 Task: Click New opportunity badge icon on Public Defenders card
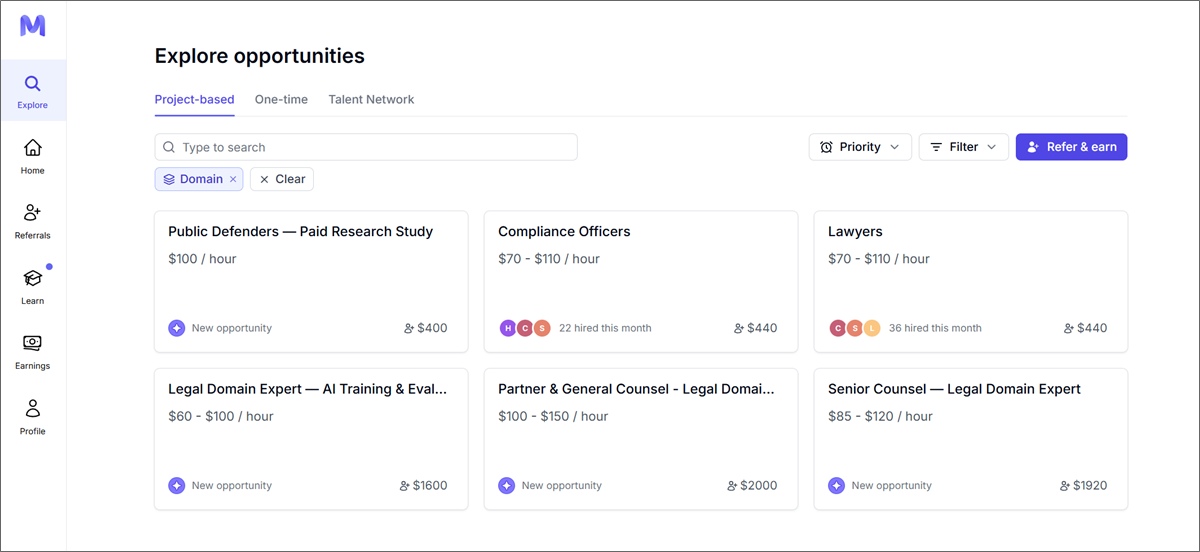(177, 328)
